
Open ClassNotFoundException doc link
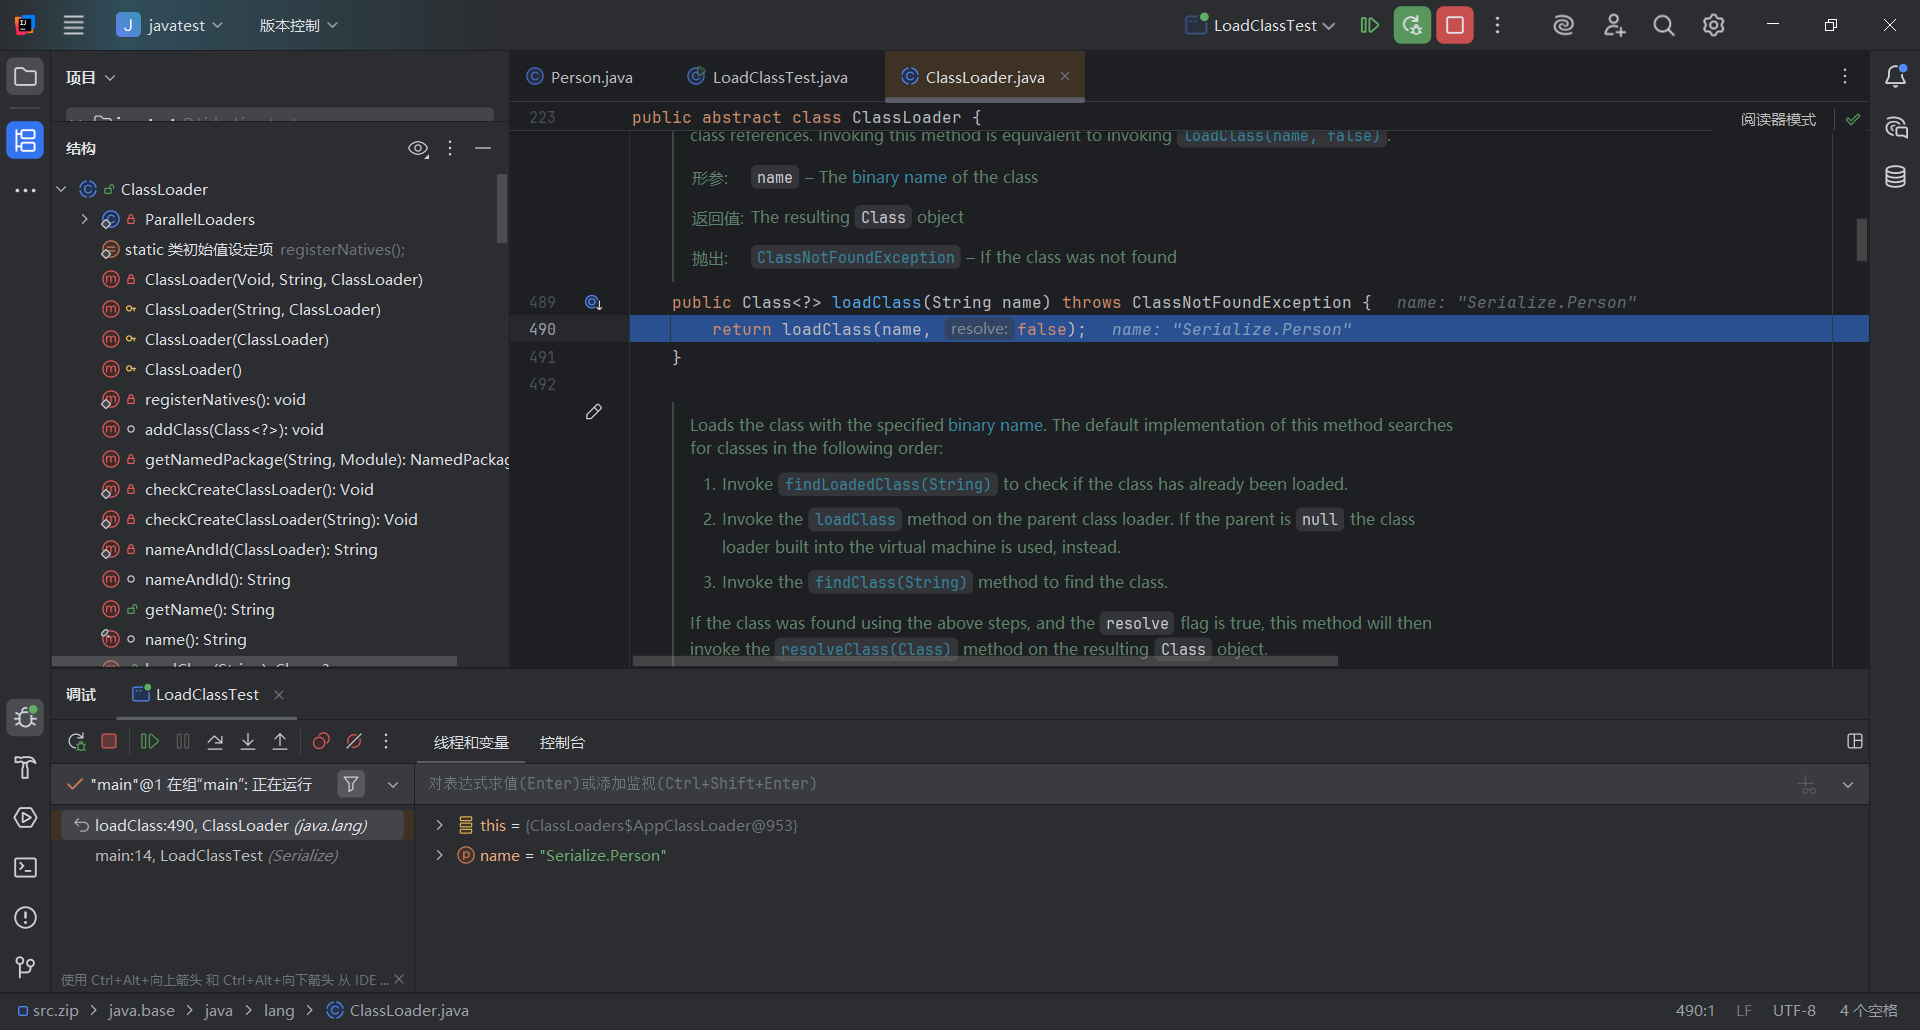pyautogui.click(x=855, y=257)
